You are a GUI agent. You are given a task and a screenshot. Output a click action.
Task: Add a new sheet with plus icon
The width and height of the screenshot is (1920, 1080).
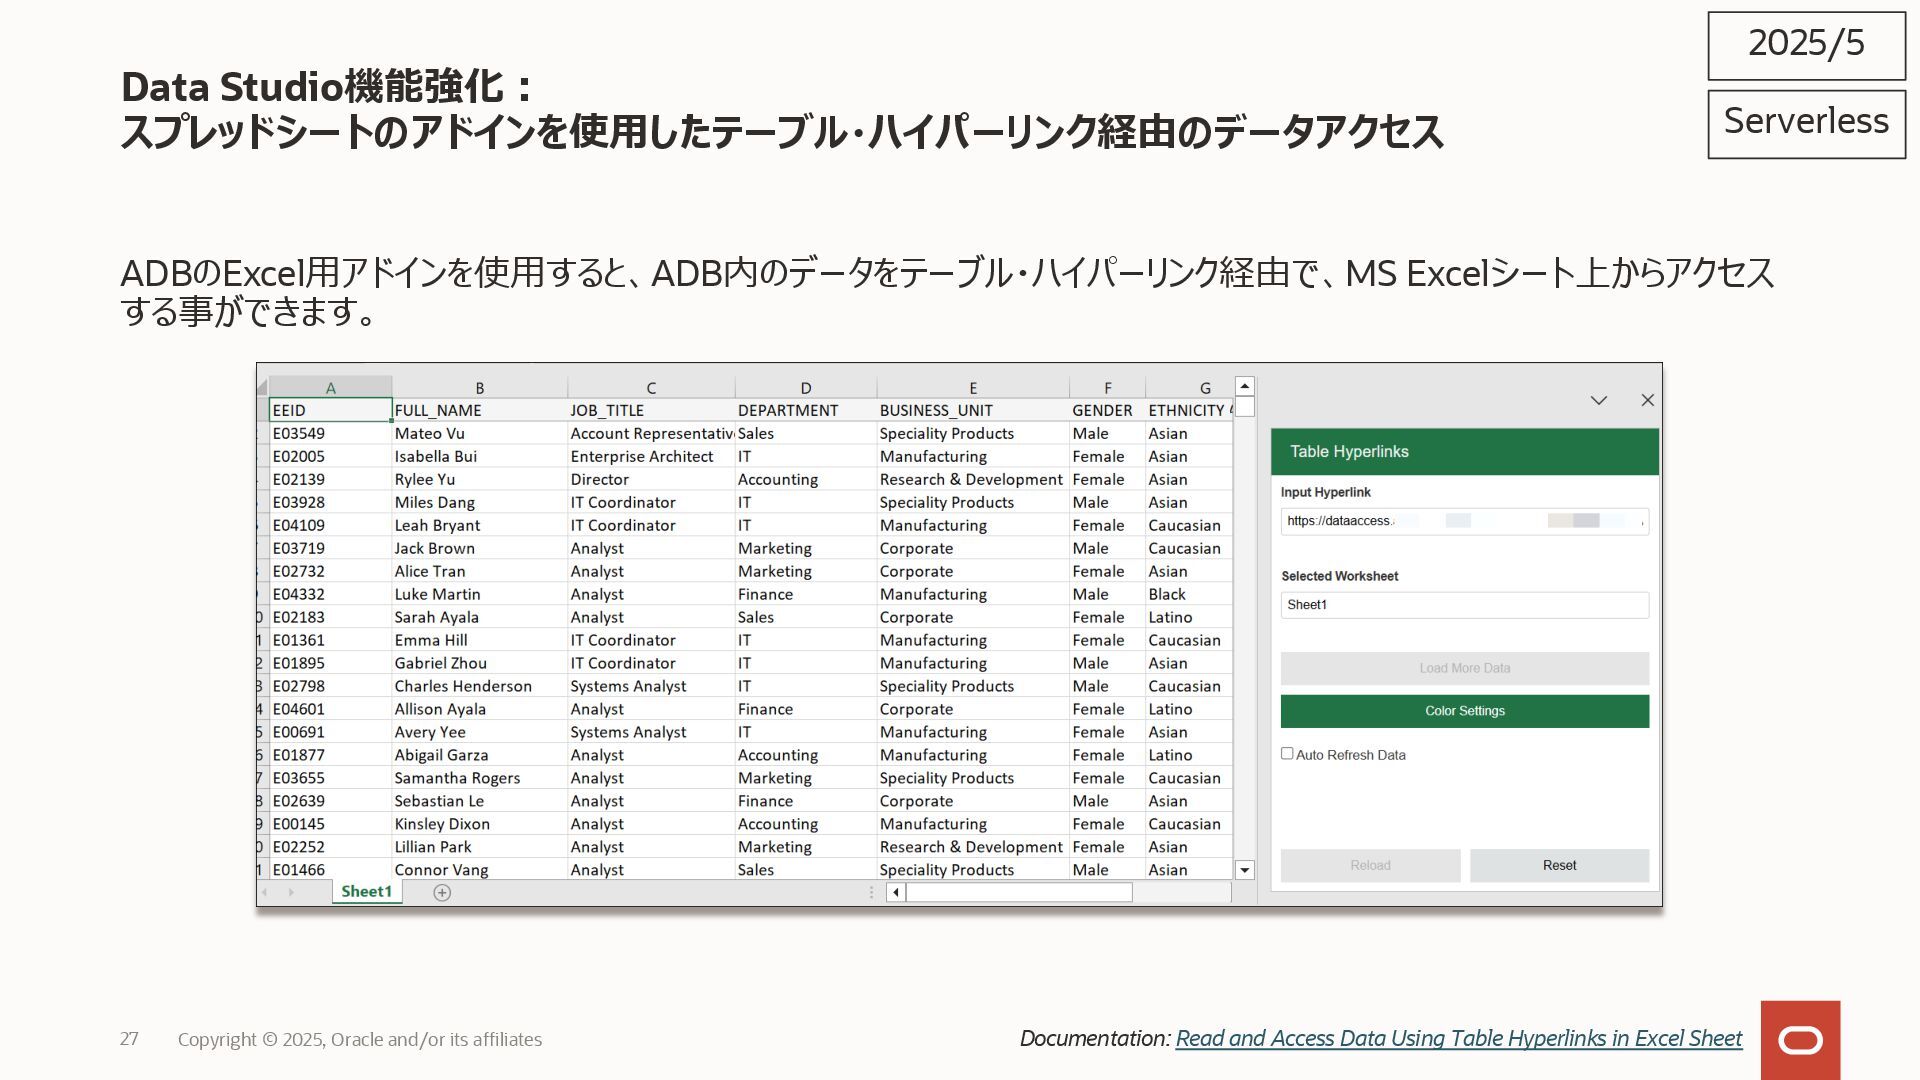click(x=442, y=893)
